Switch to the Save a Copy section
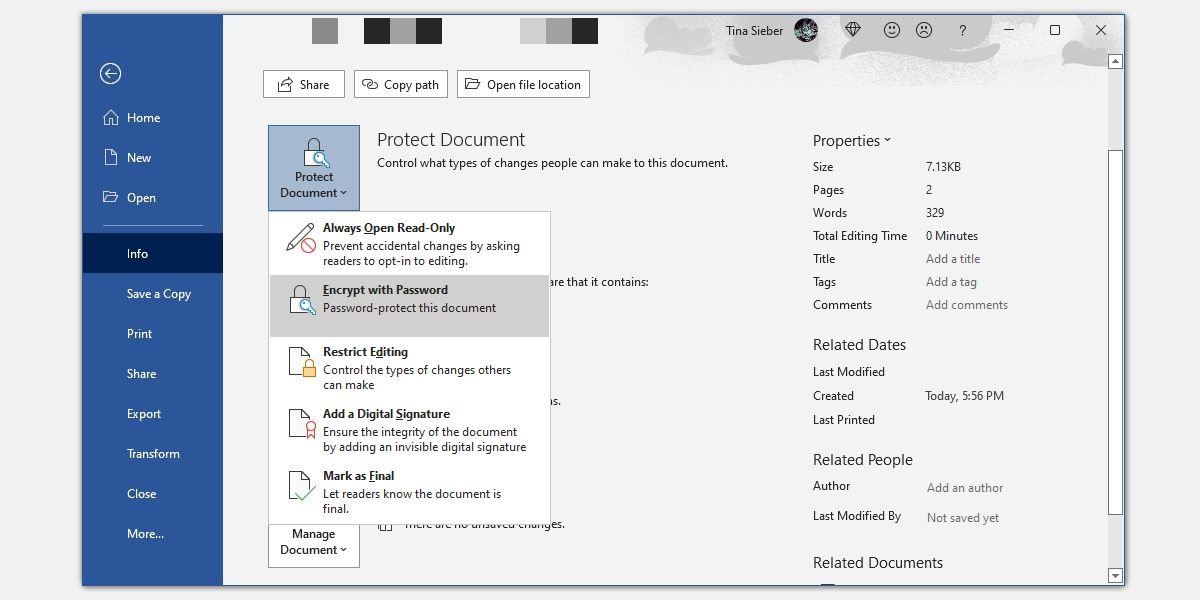This screenshot has height=600, width=1200. click(x=160, y=293)
